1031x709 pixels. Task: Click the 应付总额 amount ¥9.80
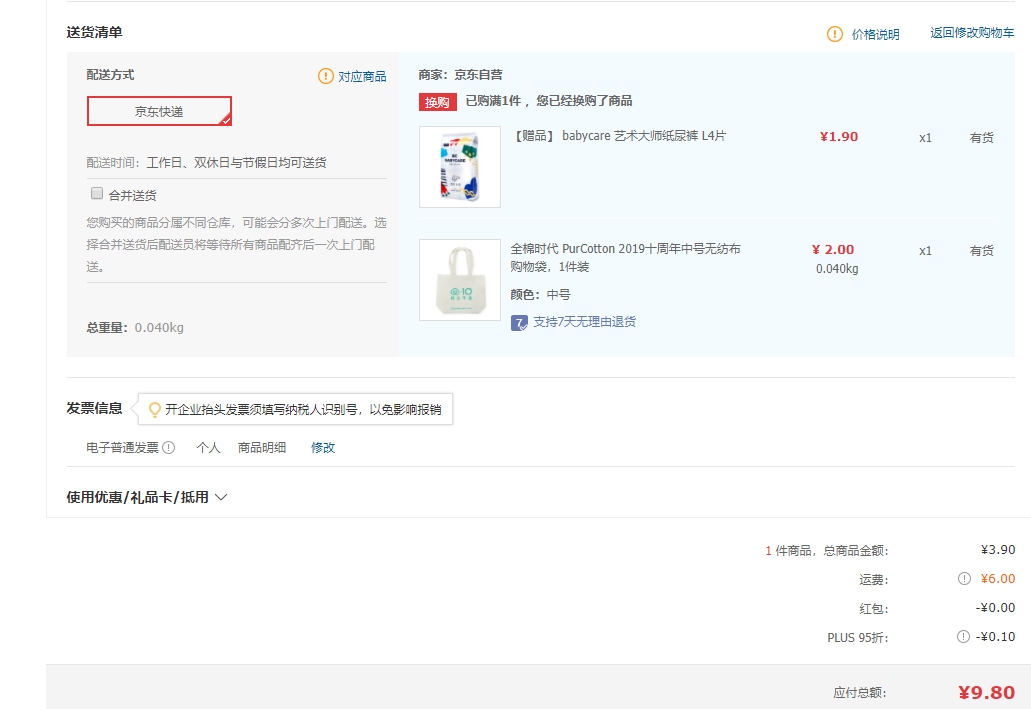[x=986, y=693]
